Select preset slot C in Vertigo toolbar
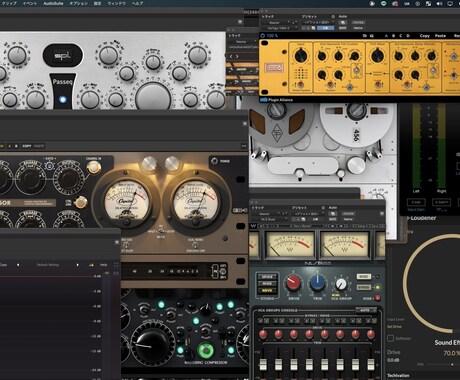 click(x=400, y=36)
